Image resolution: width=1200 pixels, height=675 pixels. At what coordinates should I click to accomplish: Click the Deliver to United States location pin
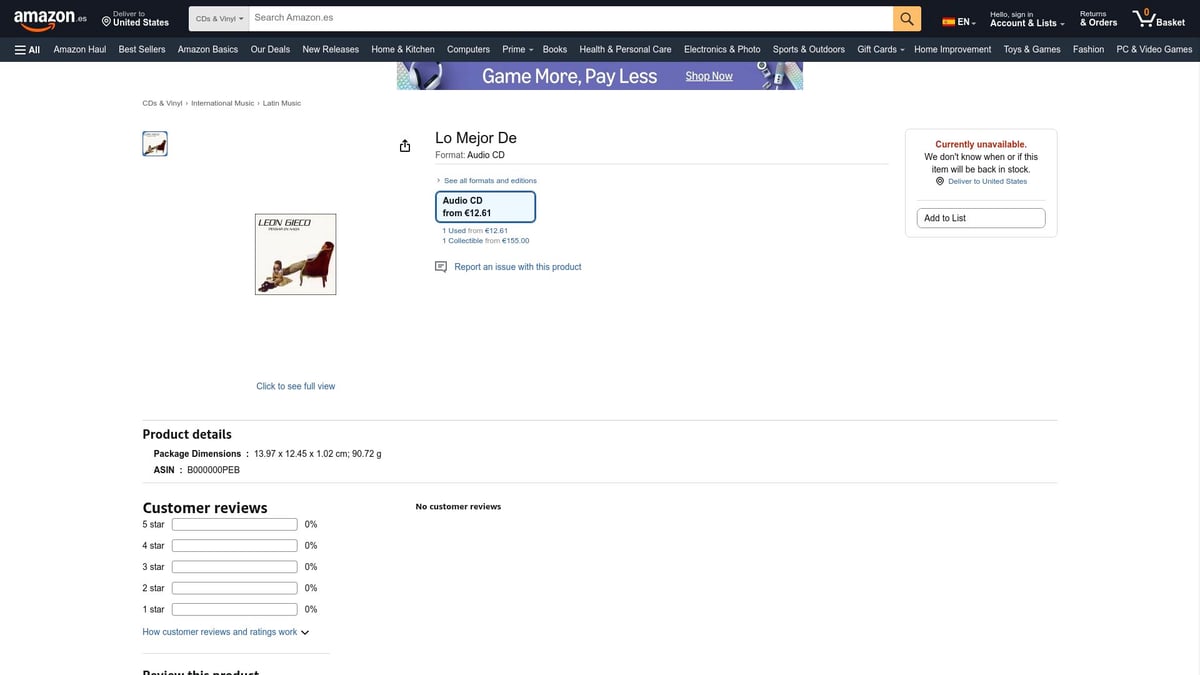pyautogui.click(x=106, y=21)
